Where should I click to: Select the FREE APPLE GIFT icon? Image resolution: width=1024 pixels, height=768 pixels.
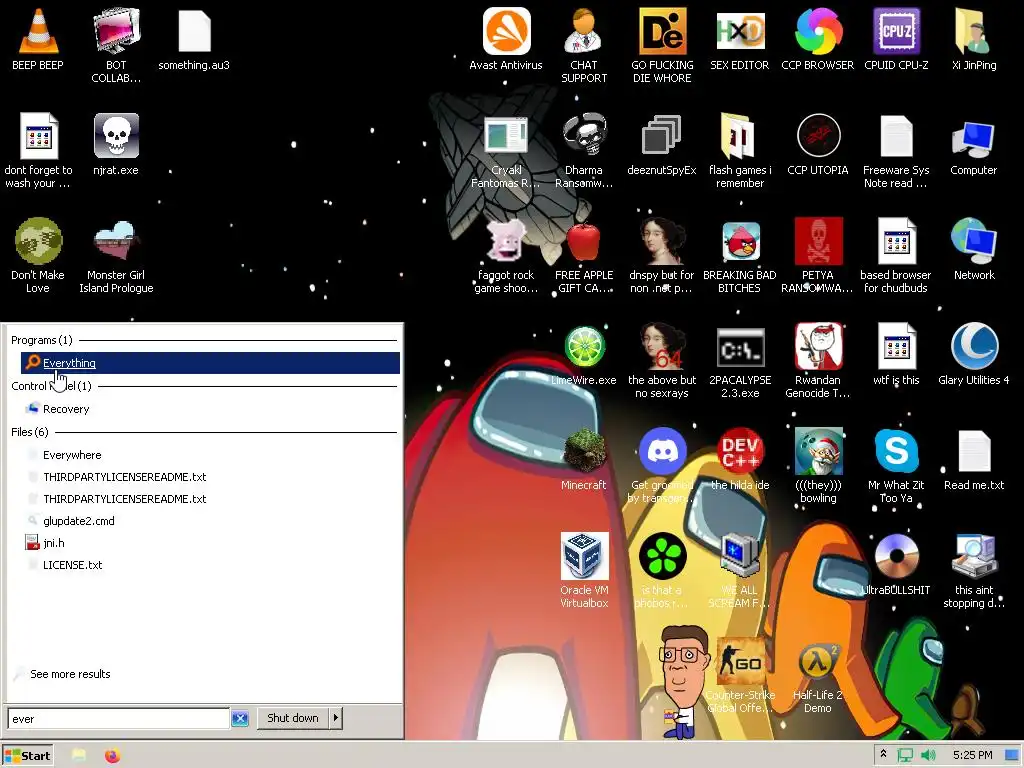point(584,255)
